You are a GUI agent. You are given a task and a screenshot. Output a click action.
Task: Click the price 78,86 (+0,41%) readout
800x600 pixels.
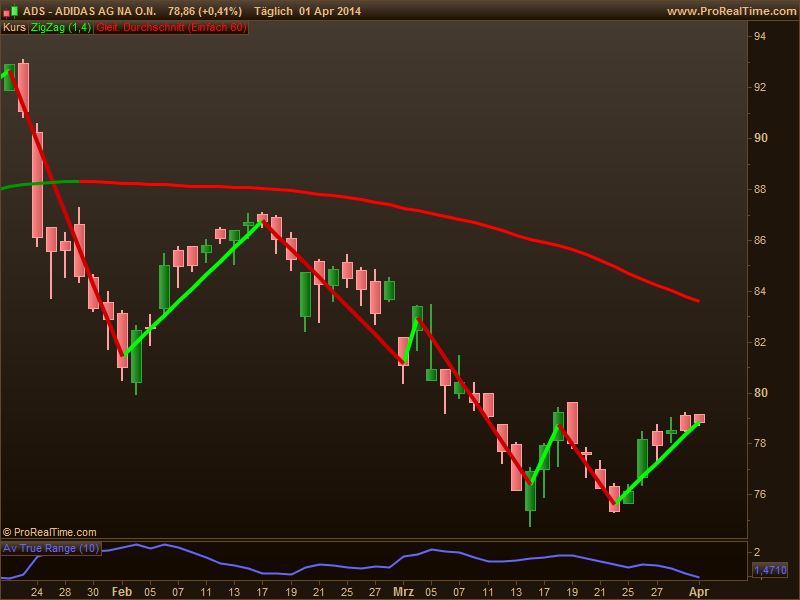[x=205, y=11]
